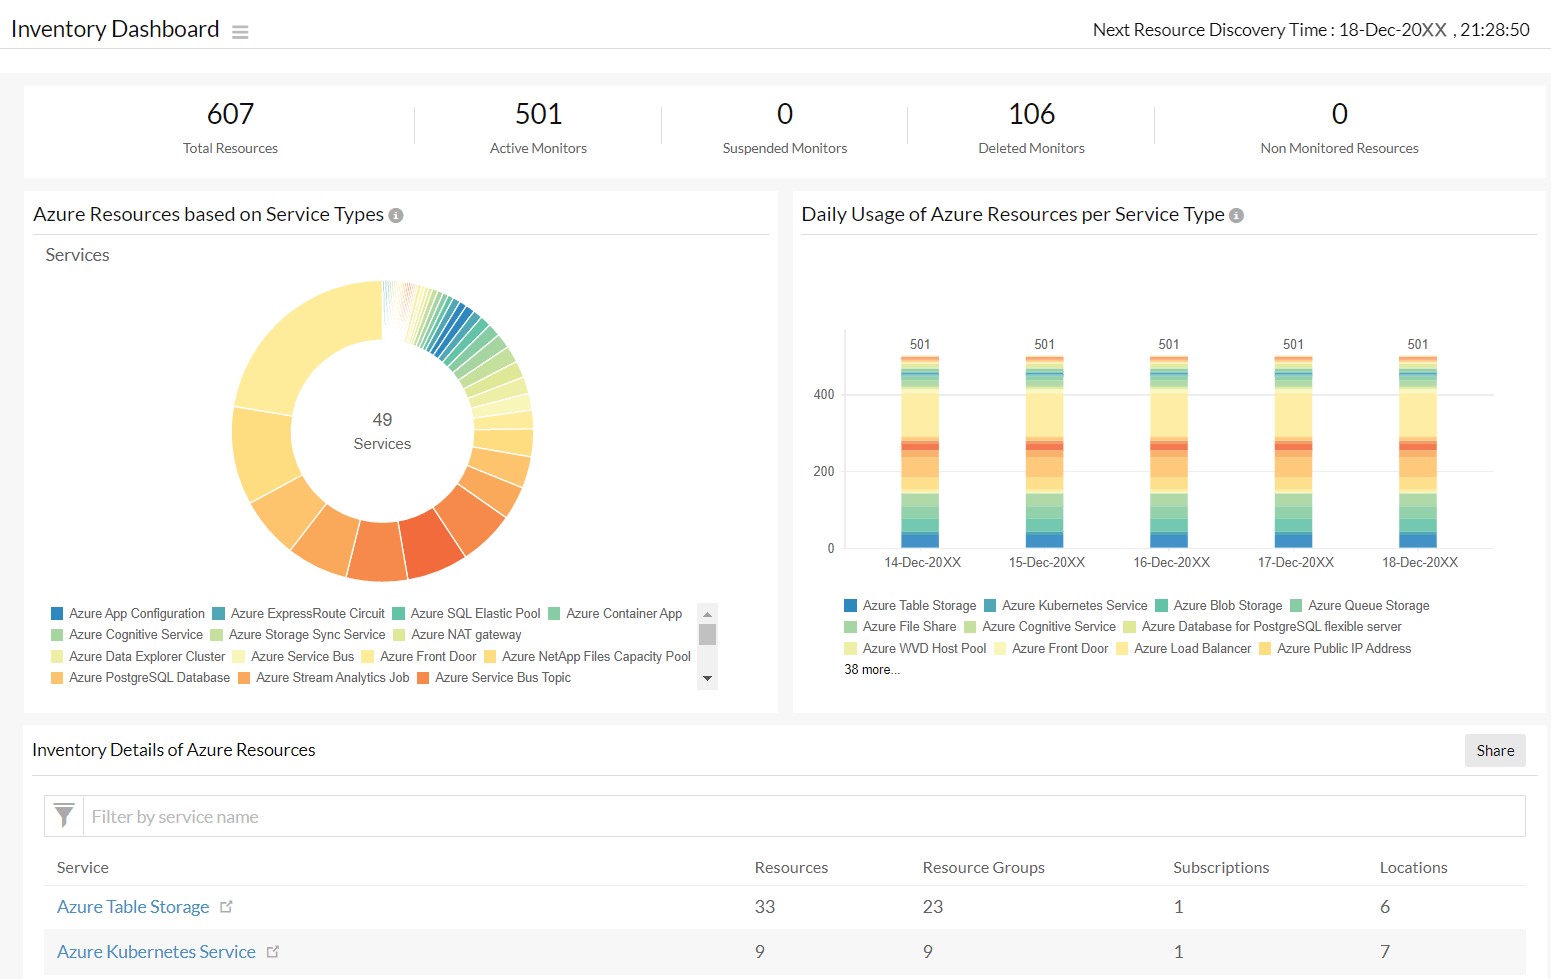Click the '49 Services' donut center label
The image size is (1551, 979).
click(382, 431)
